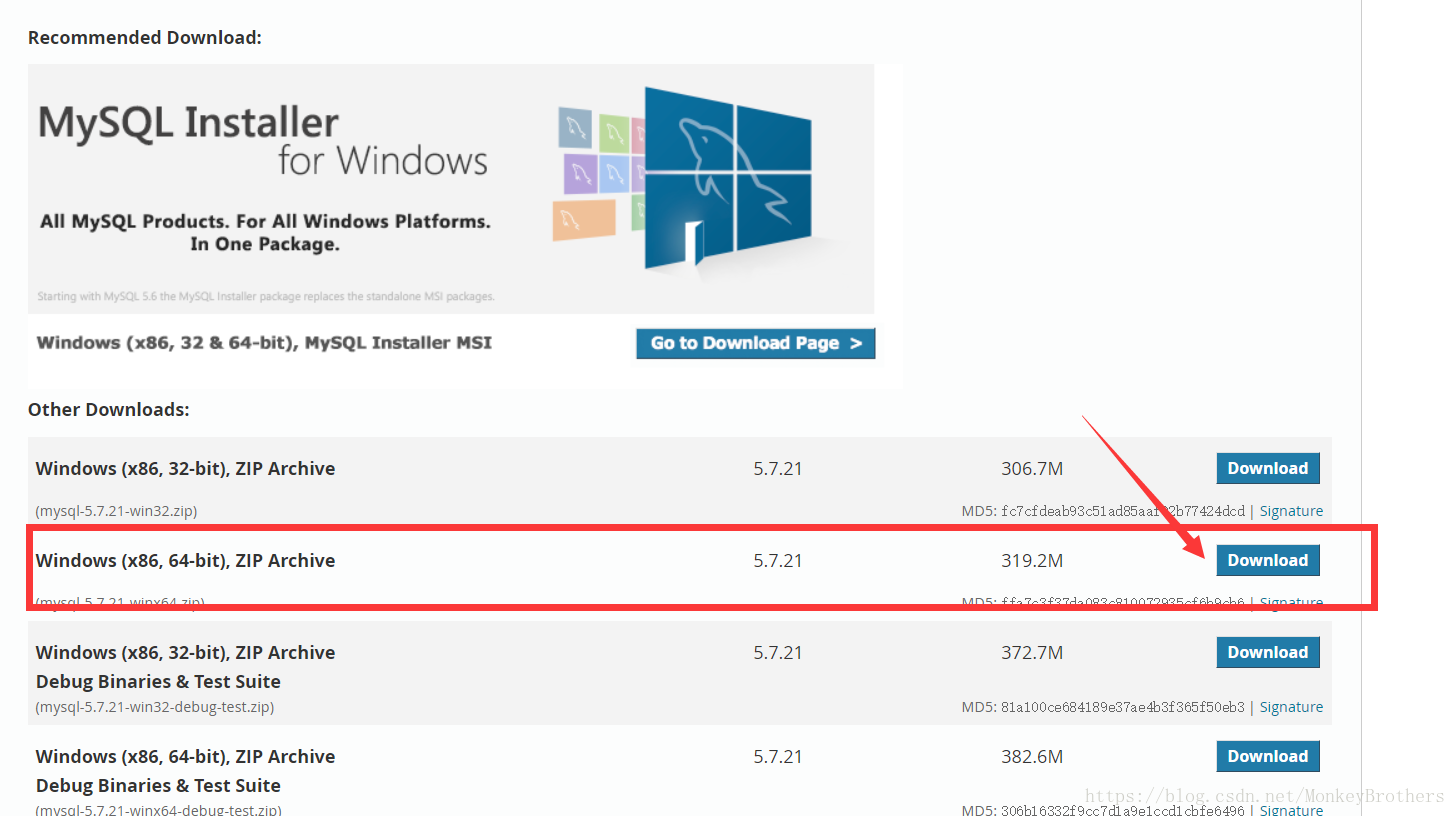Open Signature link for mysql-5.7.21-win32.zip

point(1291,511)
